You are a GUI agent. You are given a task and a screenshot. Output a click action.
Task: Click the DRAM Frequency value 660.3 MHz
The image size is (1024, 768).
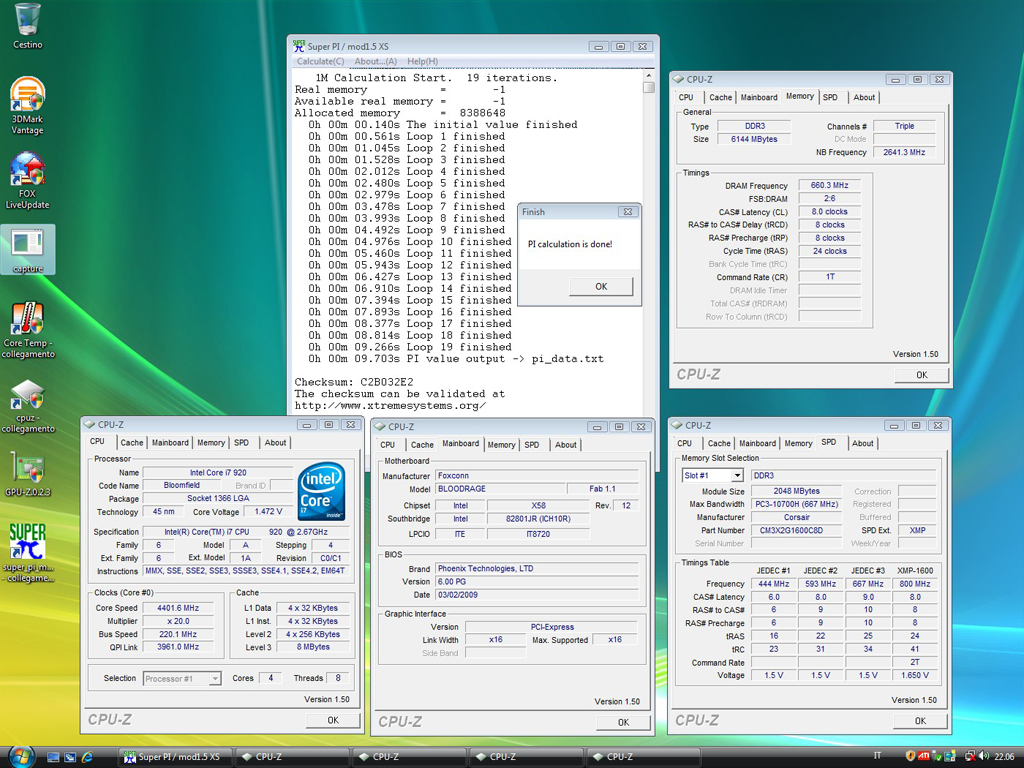tap(829, 185)
